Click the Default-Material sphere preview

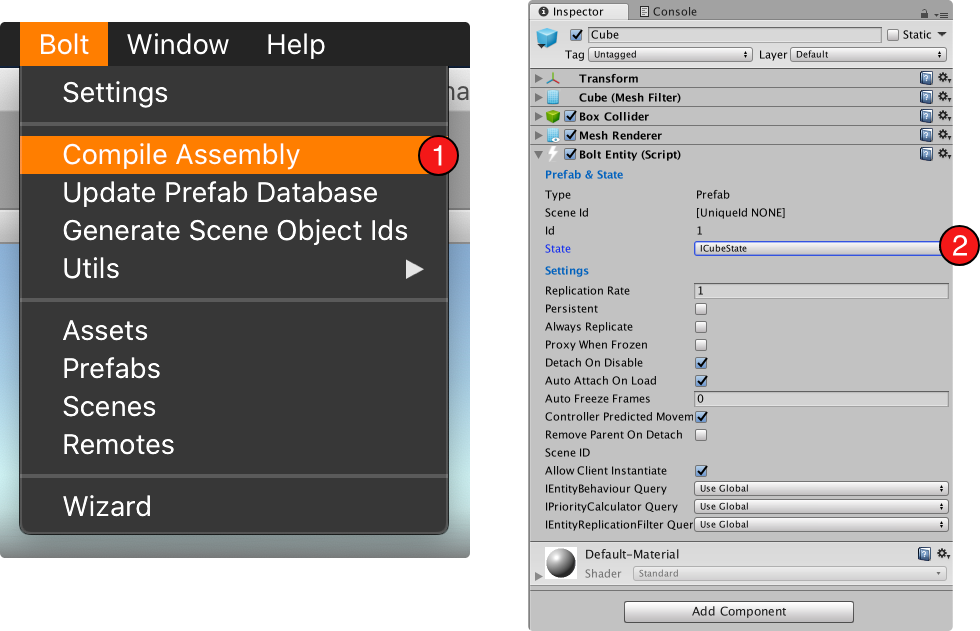(561, 563)
